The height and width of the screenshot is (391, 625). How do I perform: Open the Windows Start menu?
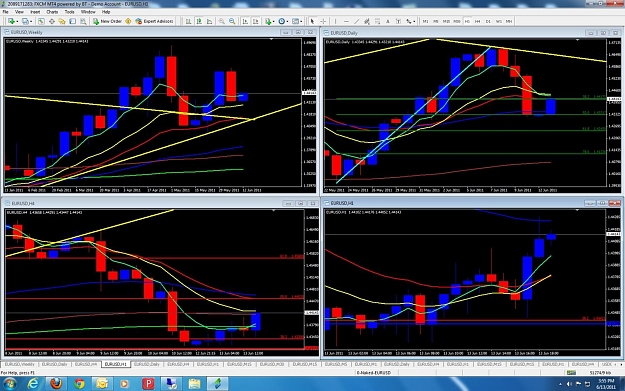pyautogui.click(x=10, y=384)
